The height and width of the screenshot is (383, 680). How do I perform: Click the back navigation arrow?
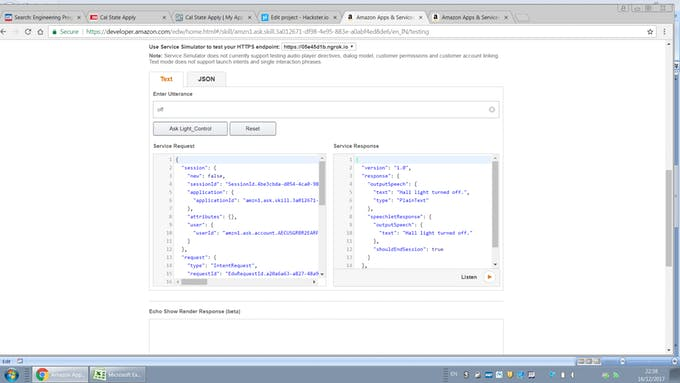pos(3,32)
